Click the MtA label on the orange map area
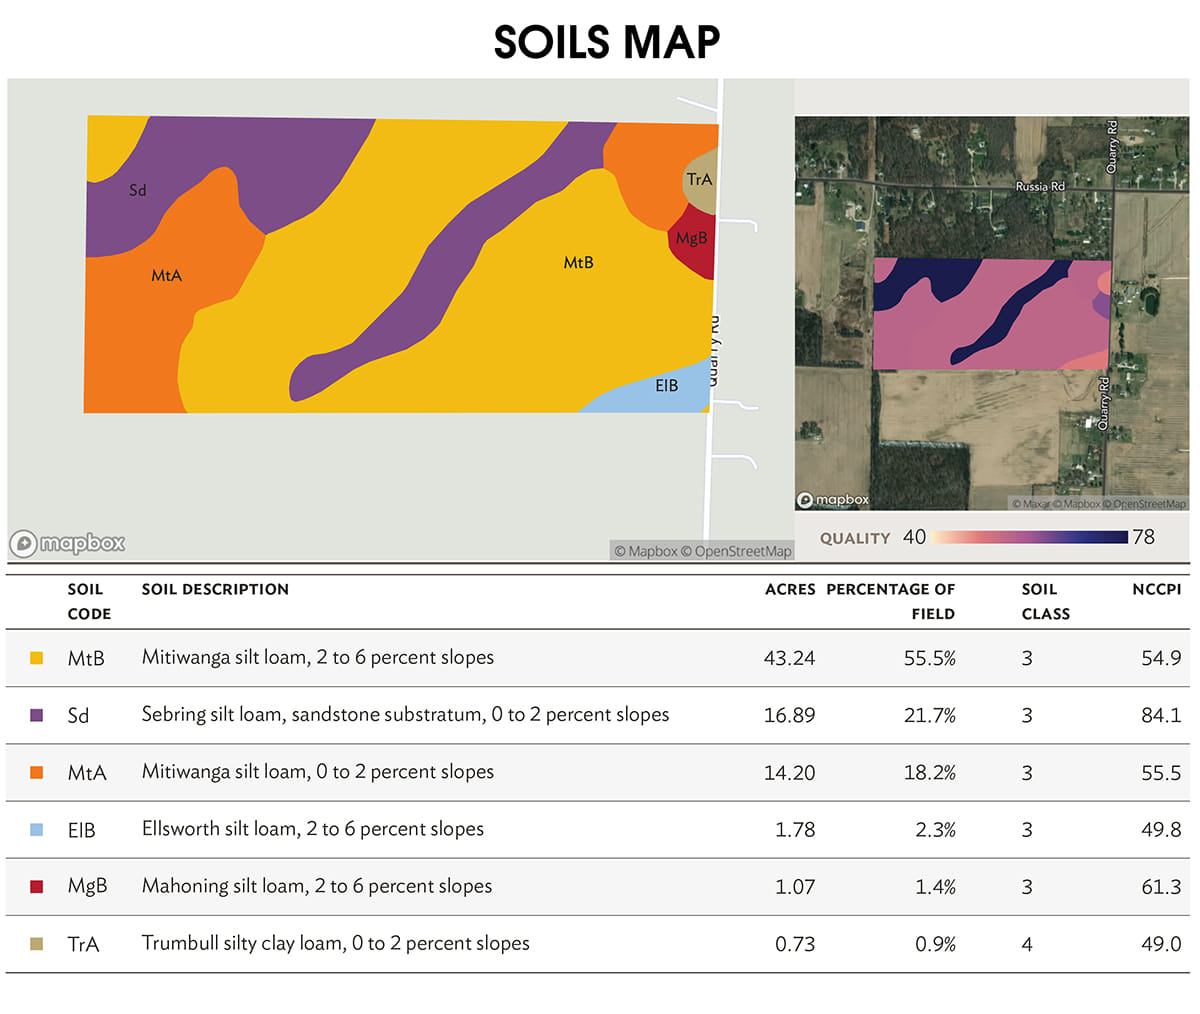Screen dimensions: 1200x1014 (x=166, y=275)
